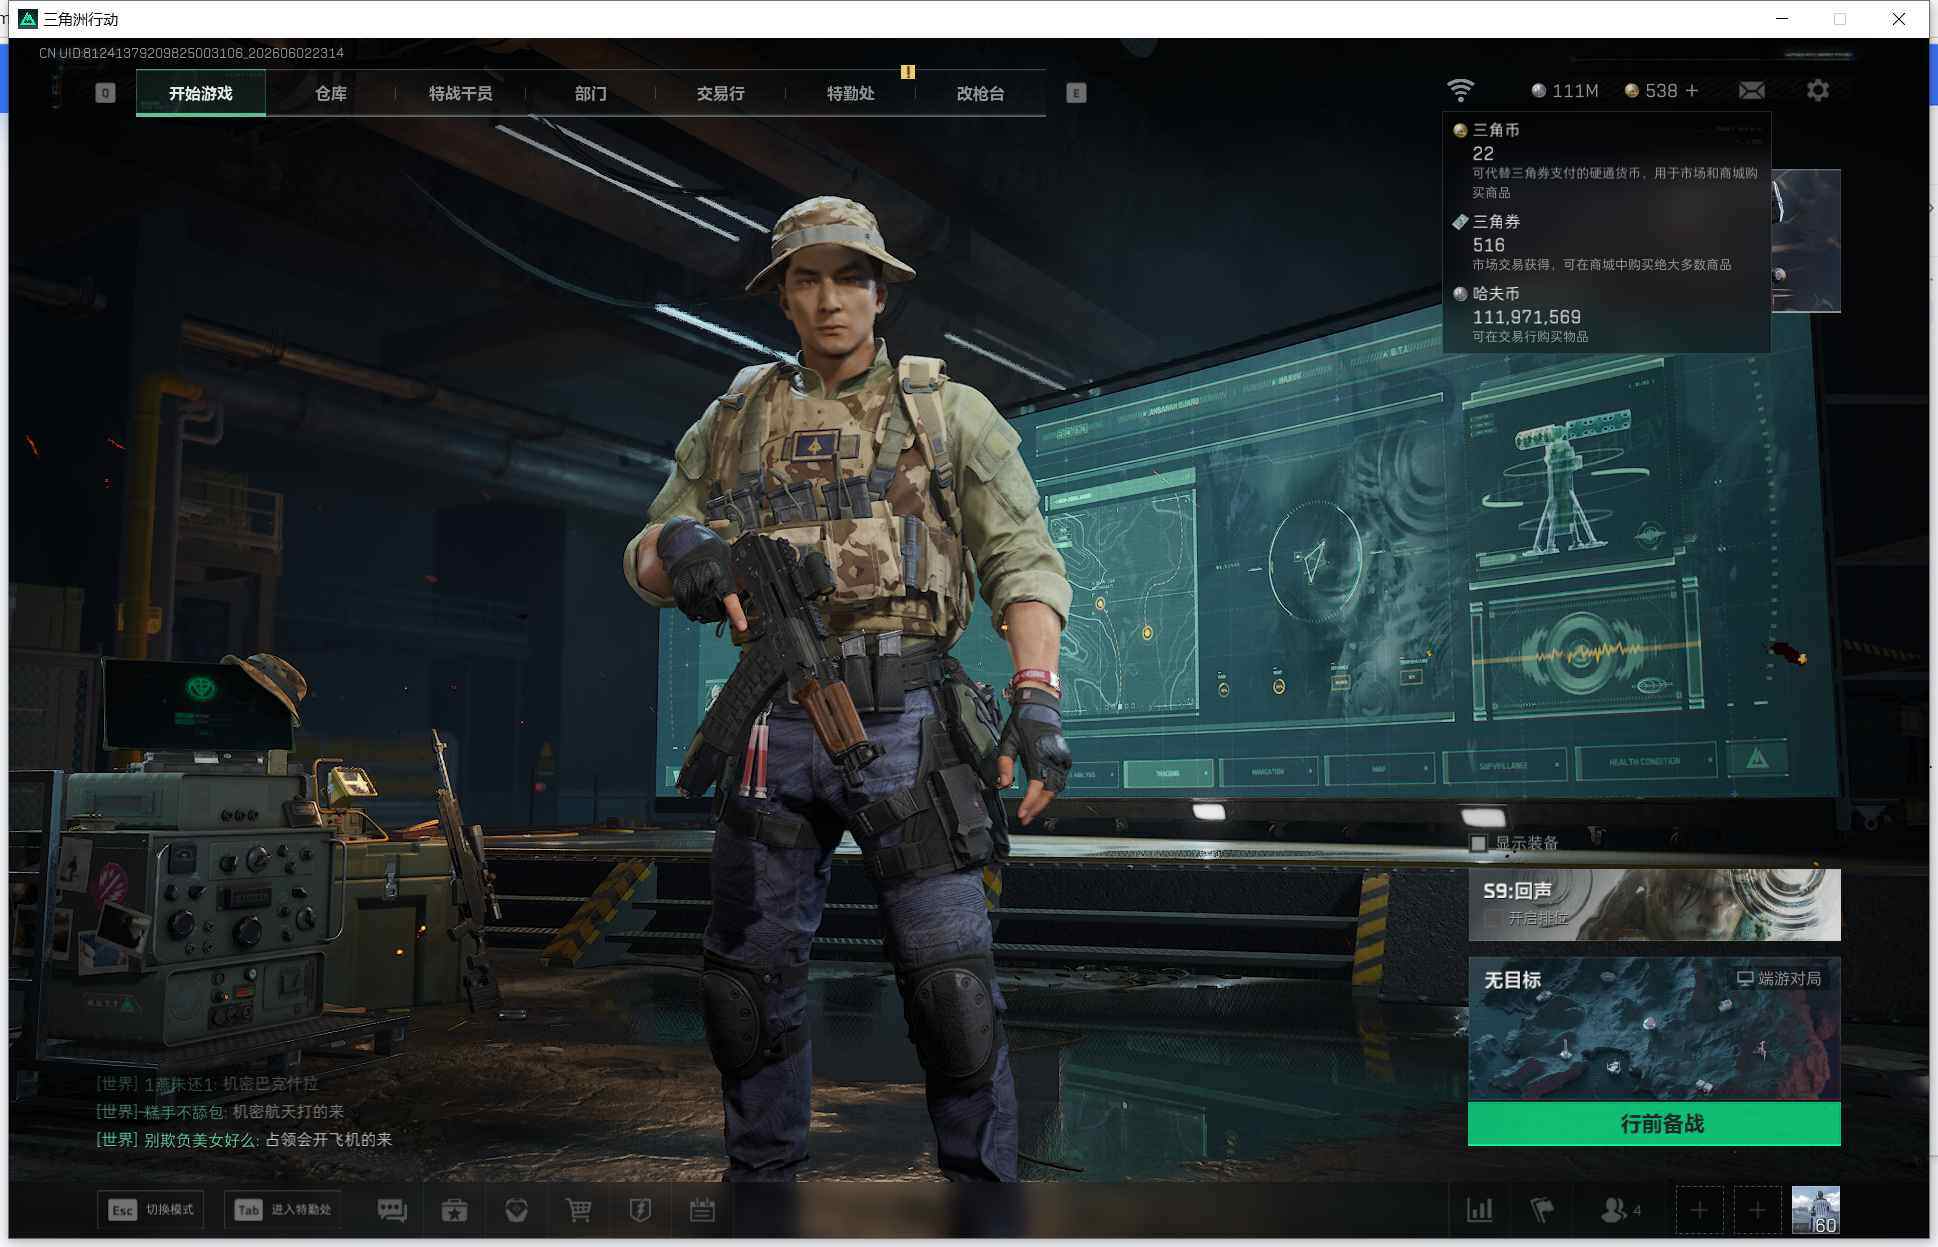1938x1247 pixels.
Task: Open the 仓库 tab
Action: (331, 93)
